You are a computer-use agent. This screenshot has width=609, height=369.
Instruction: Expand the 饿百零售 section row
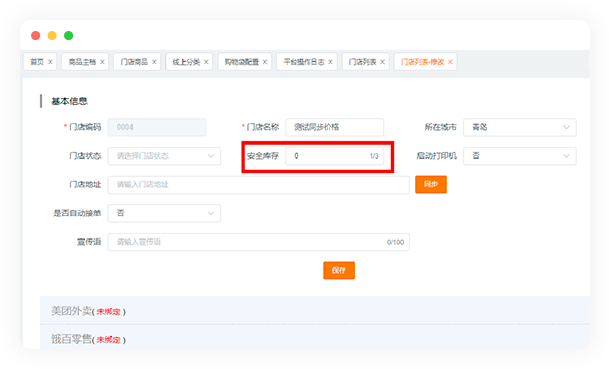[315, 337]
